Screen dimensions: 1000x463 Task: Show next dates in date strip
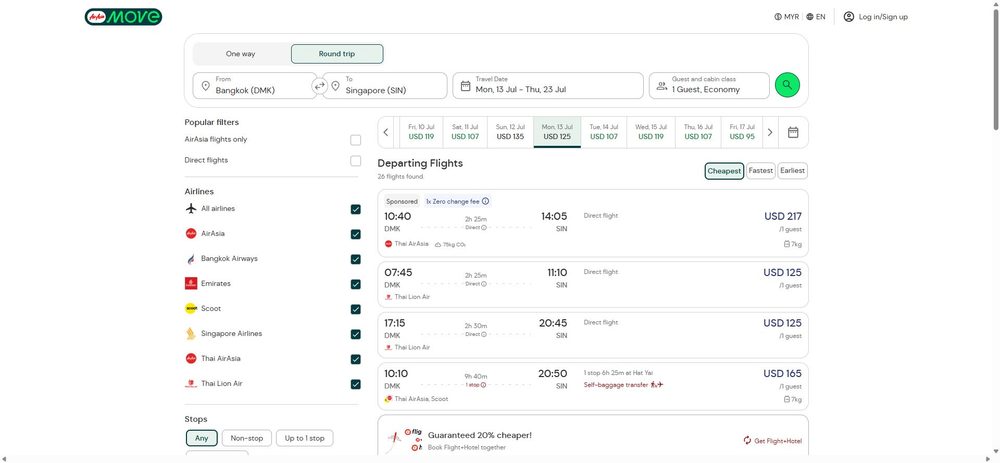click(770, 132)
